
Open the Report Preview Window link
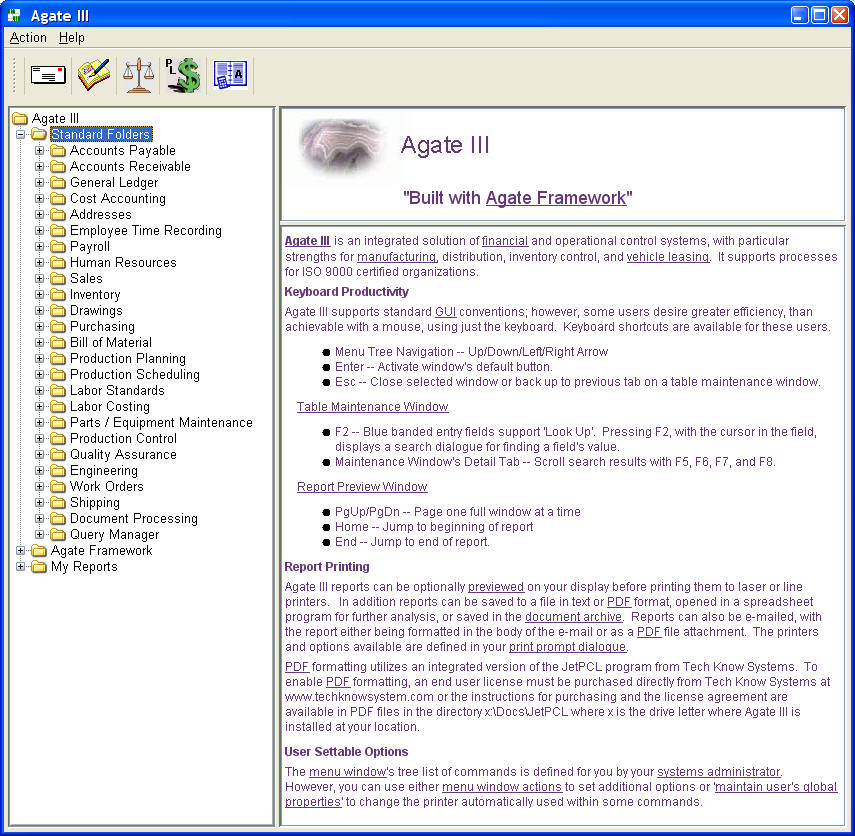[x=362, y=486]
